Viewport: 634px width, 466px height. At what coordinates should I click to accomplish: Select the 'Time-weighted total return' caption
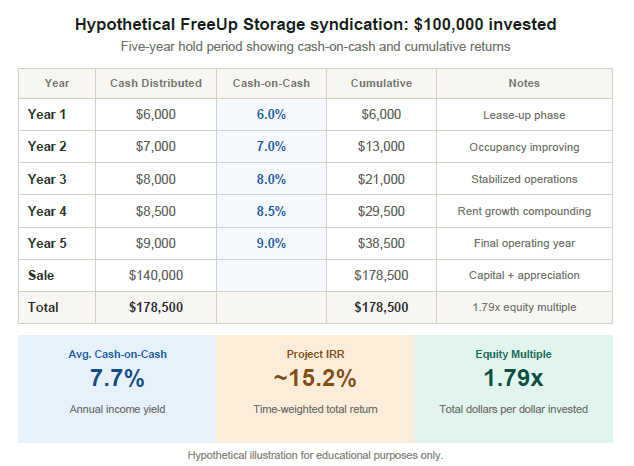(x=315, y=409)
